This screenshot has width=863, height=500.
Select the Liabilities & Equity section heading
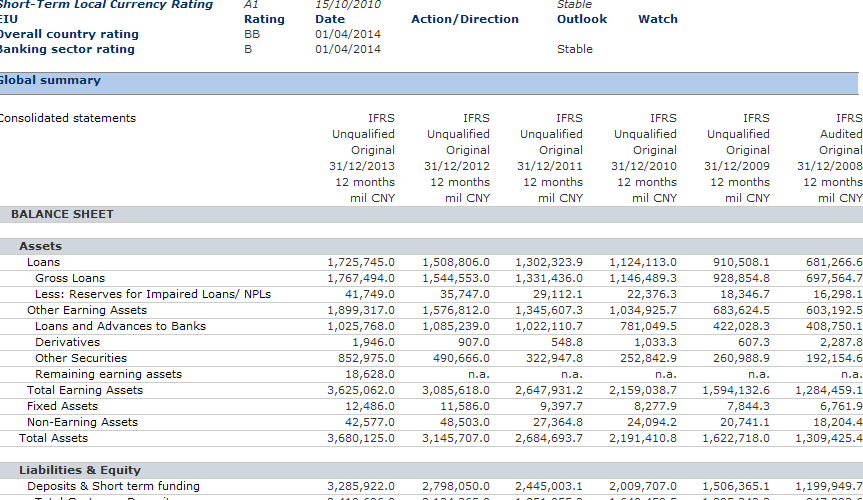pos(80,470)
